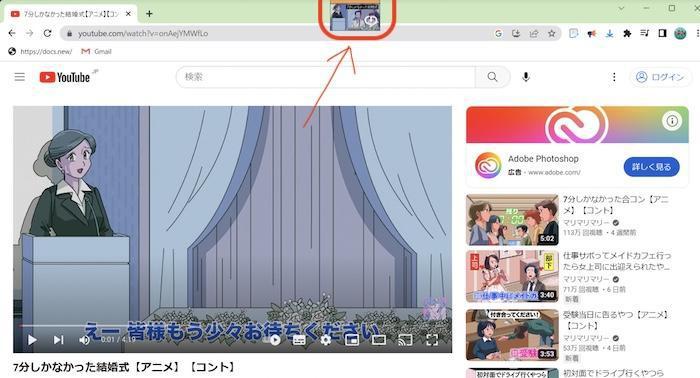Open the 仕事サボってメイドカフェ video title
700x378 pixels.
click(x=617, y=261)
